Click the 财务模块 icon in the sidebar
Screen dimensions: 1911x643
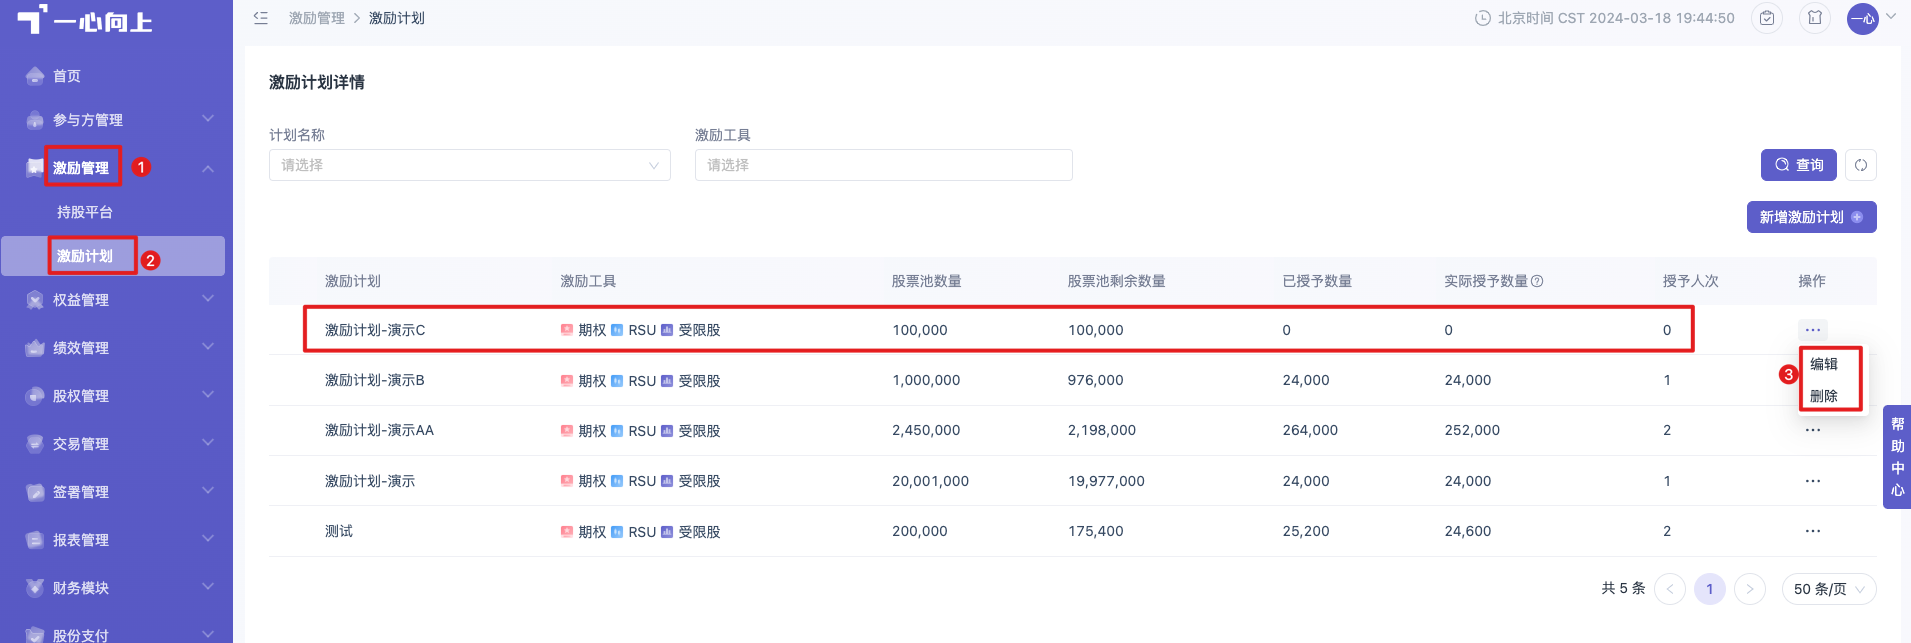pyautogui.click(x=35, y=588)
